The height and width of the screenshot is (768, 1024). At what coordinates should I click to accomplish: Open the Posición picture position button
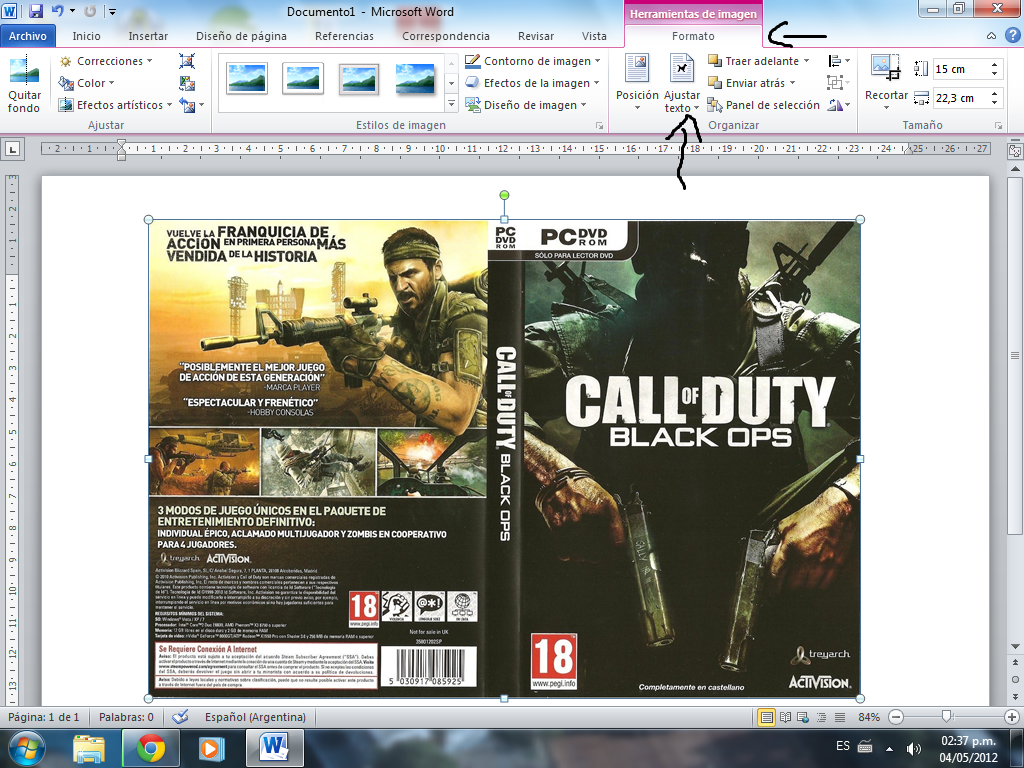click(637, 84)
